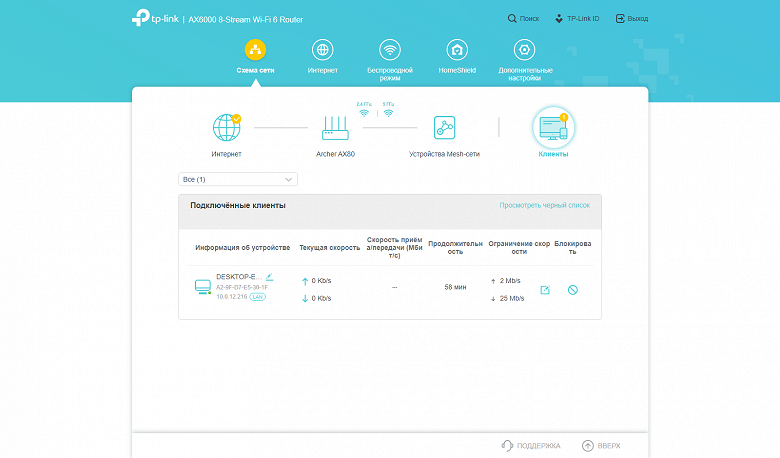
Task: Click the ПОДДЕРЖКА headset icon
Action: pos(507,446)
